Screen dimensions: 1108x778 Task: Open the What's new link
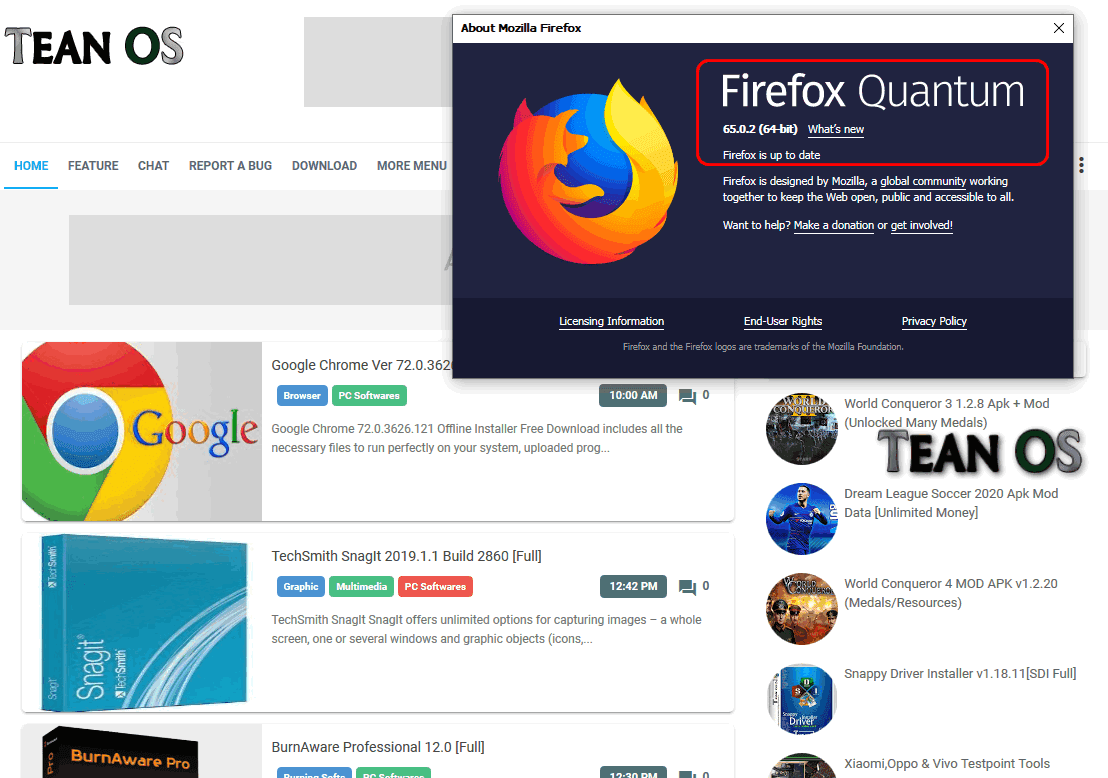836,129
